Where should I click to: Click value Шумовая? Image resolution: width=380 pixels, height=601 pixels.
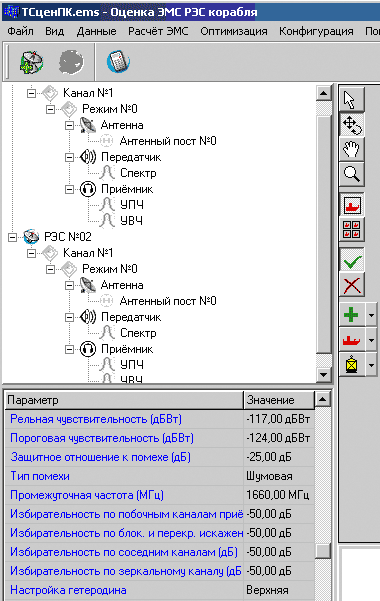tap(269, 476)
